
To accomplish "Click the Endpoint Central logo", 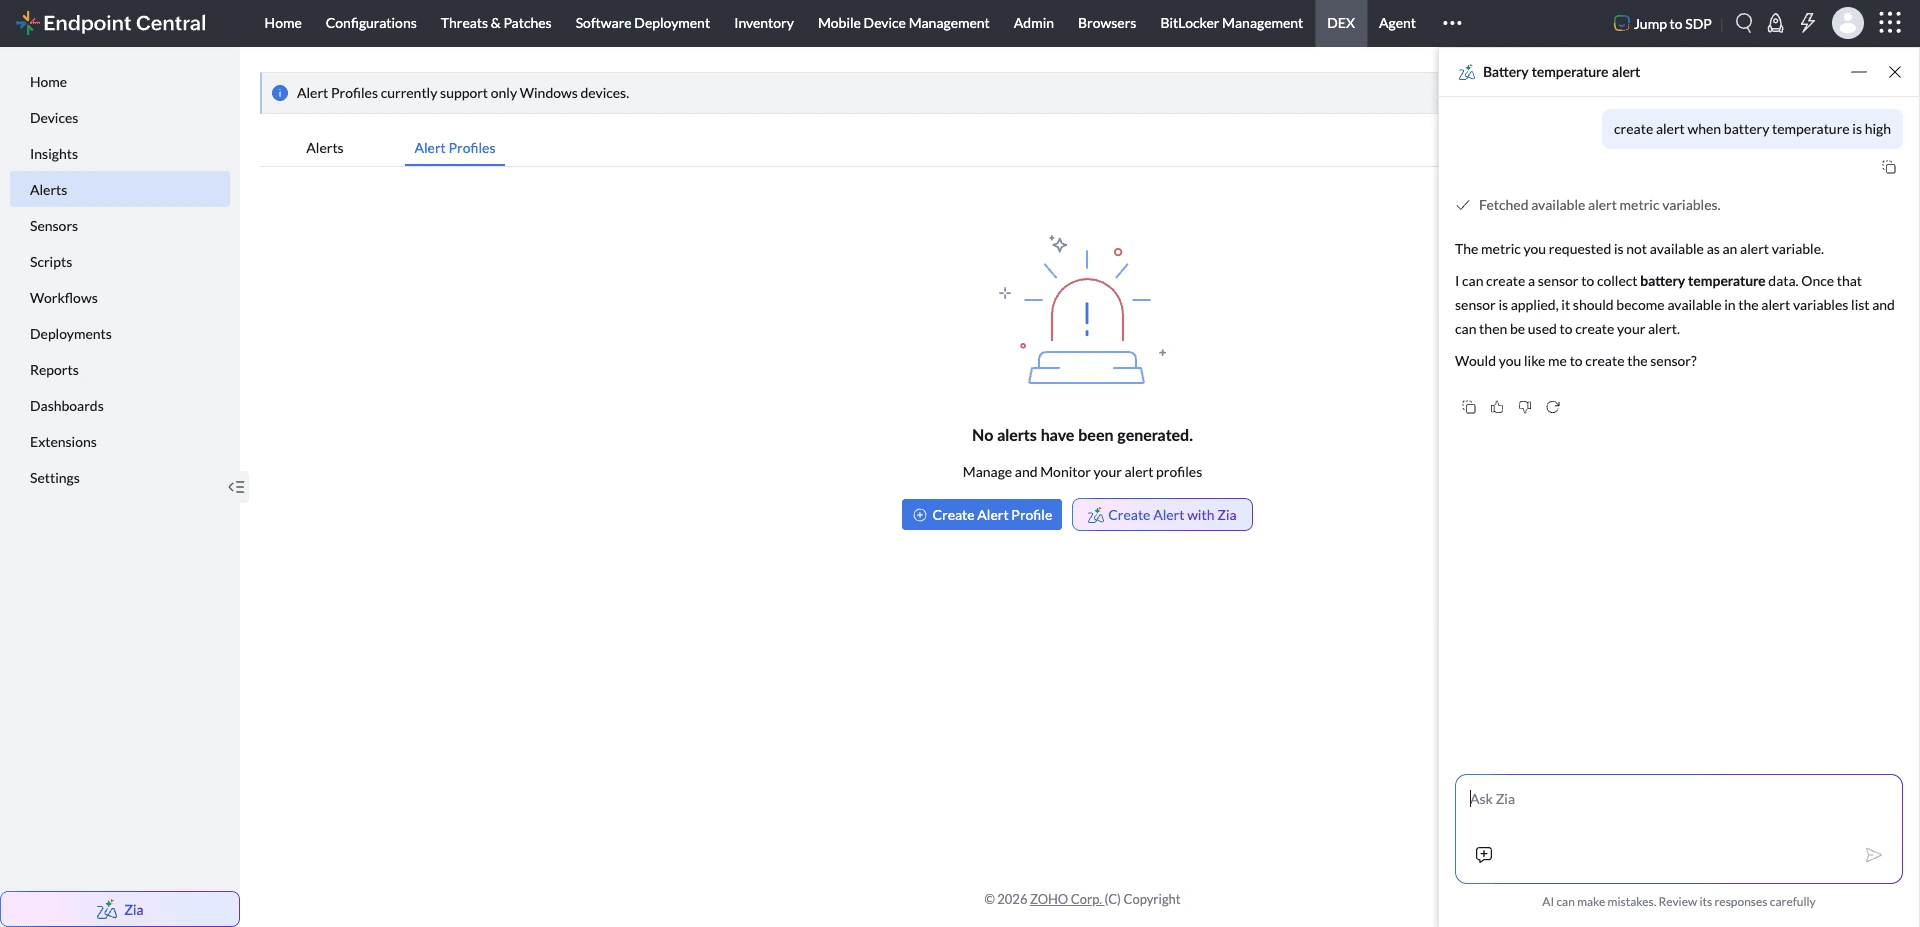I will [111, 23].
